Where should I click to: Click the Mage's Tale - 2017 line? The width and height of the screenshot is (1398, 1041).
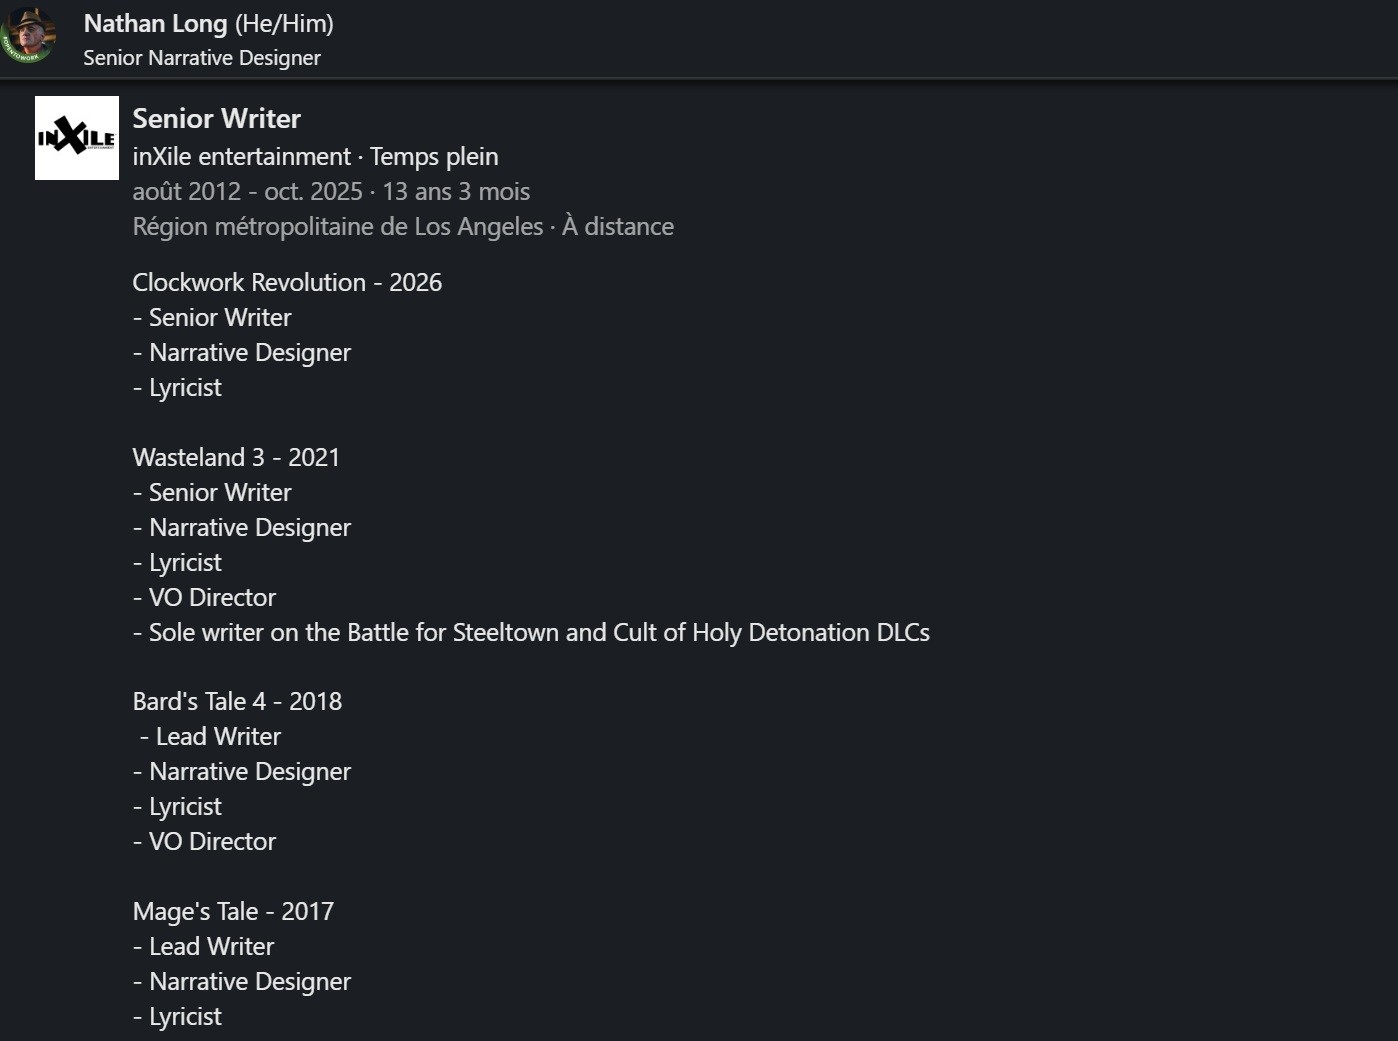pyautogui.click(x=233, y=912)
